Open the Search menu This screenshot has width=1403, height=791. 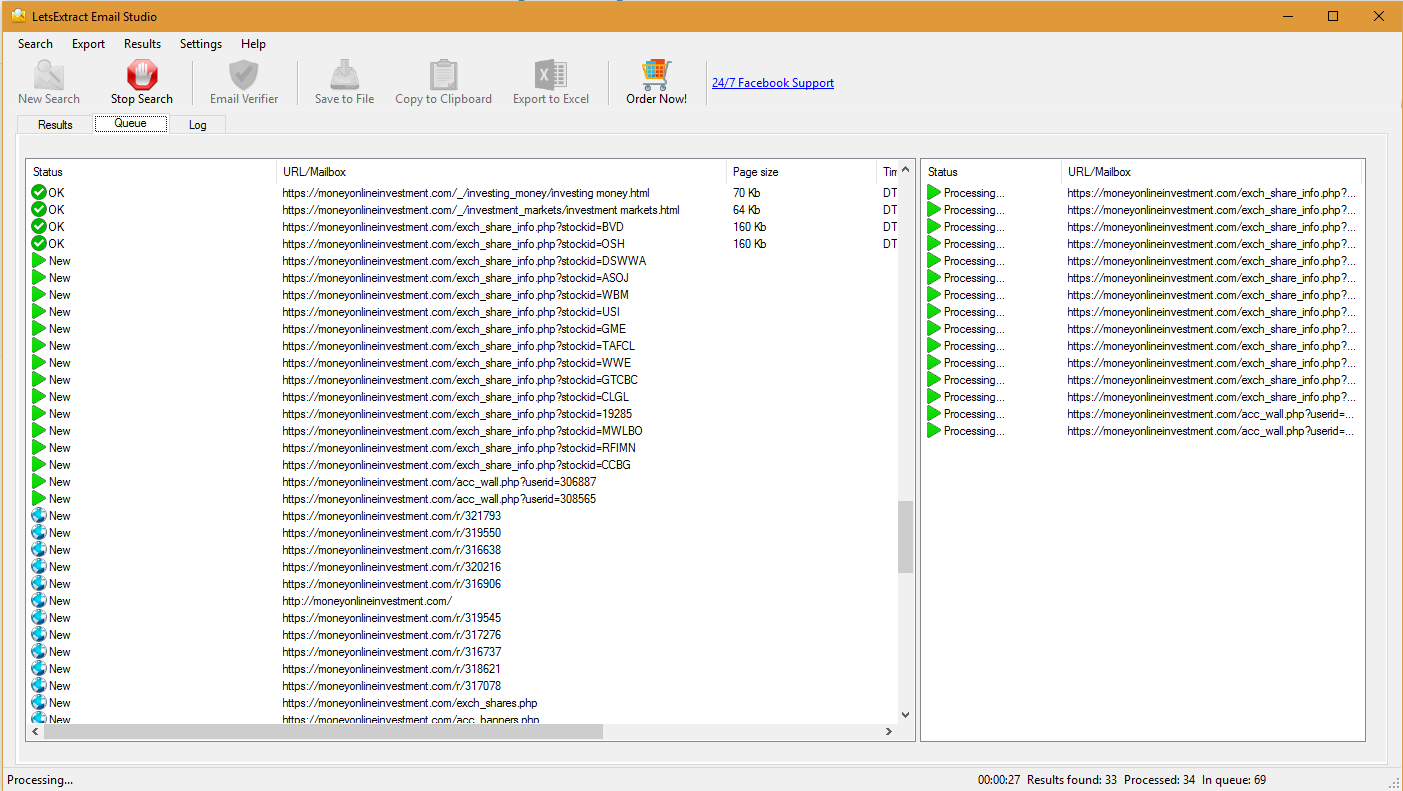point(35,44)
